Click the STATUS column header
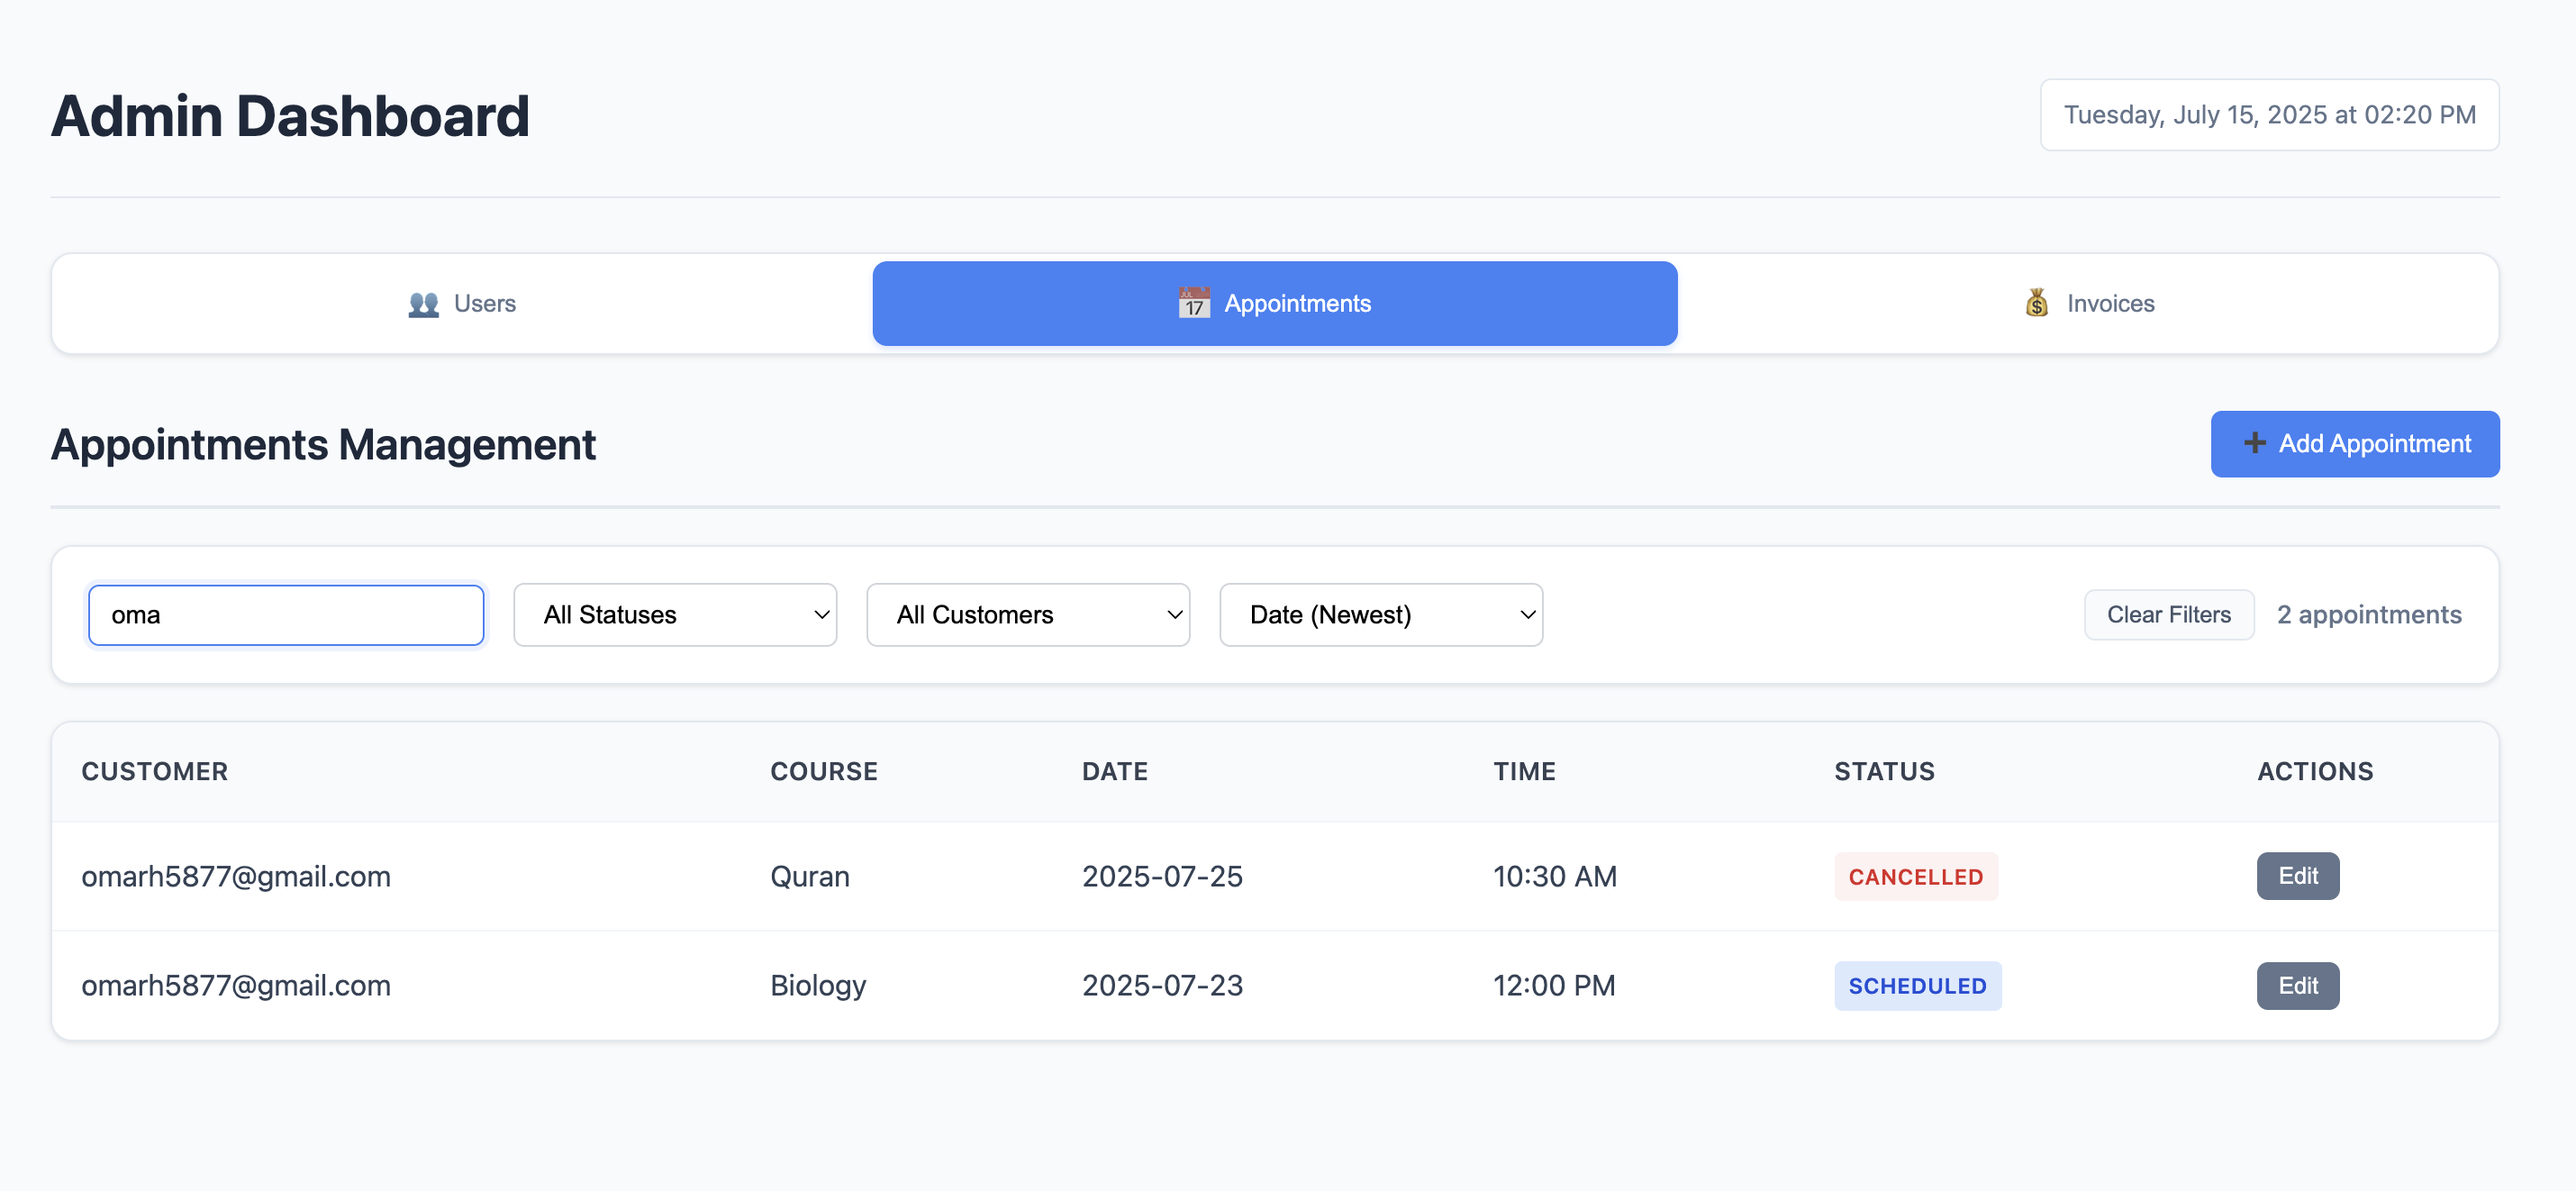This screenshot has width=2576, height=1191. [x=1884, y=772]
